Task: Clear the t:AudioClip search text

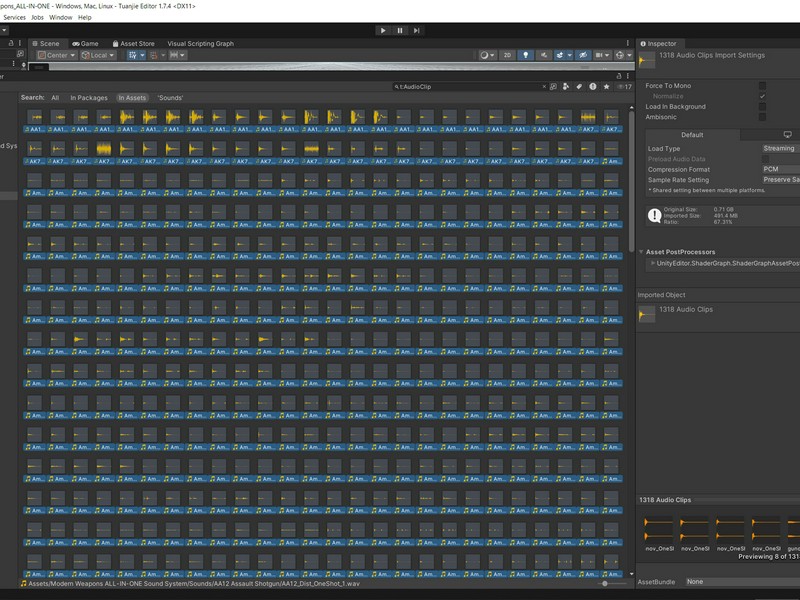Action: point(544,87)
